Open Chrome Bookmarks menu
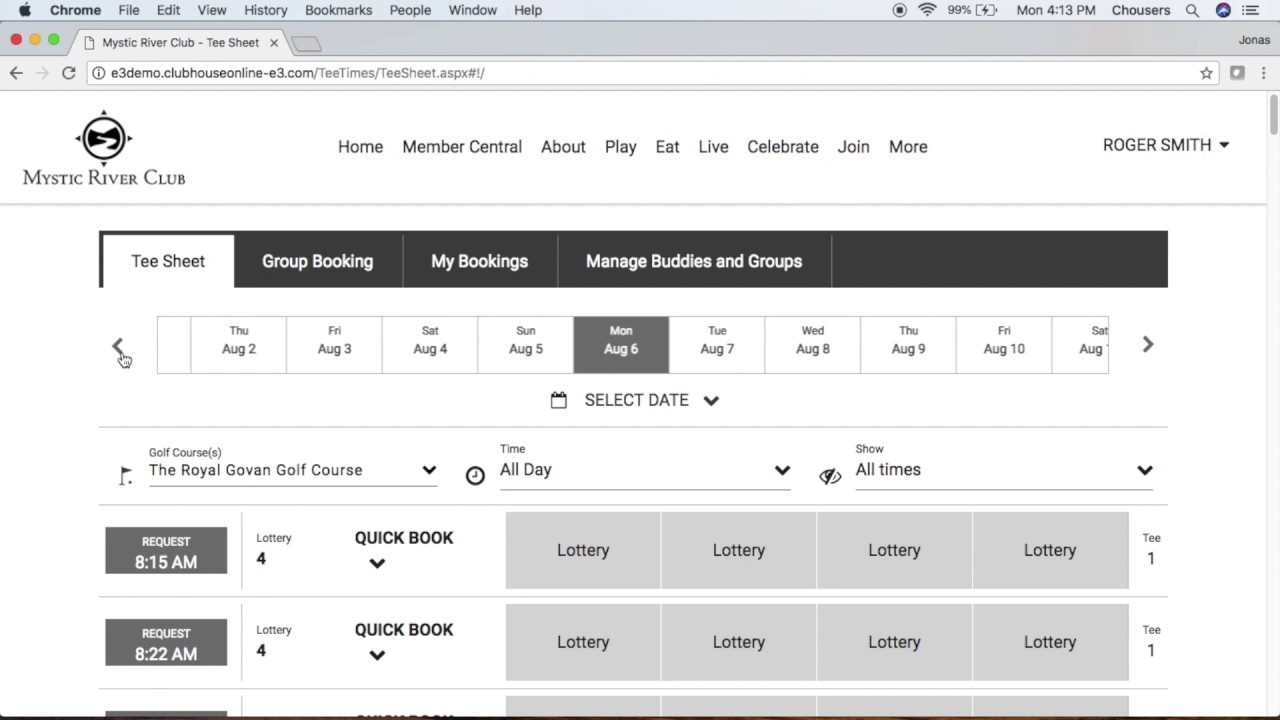The width and height of the screenshot is (1280, 720). (x=338, y=10)
